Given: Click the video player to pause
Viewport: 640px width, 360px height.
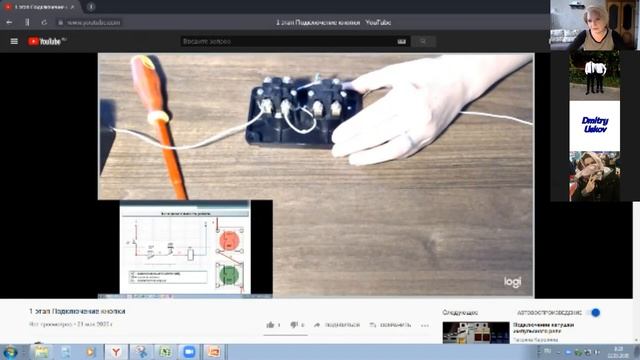Looking at the screenshot, I should pos(316,175).
